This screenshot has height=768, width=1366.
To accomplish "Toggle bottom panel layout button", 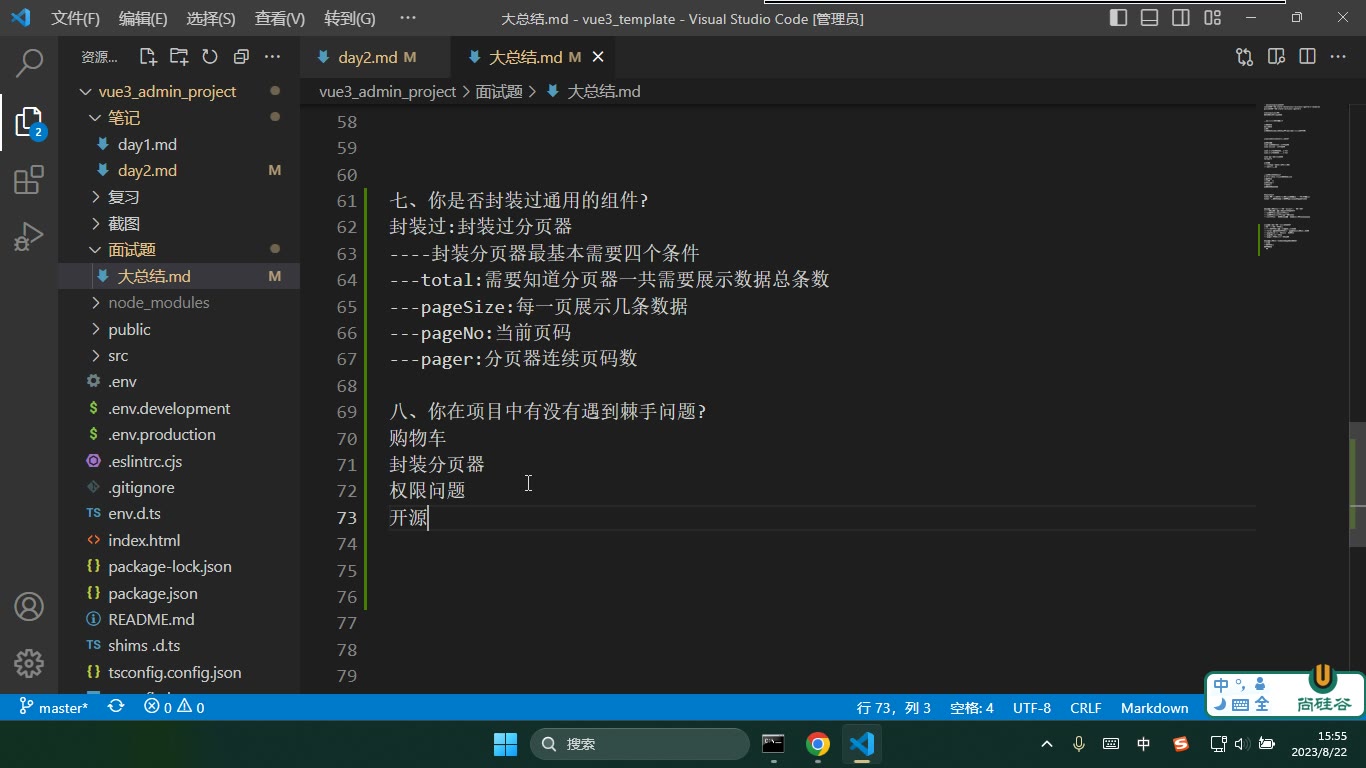I will [1150, 18].
